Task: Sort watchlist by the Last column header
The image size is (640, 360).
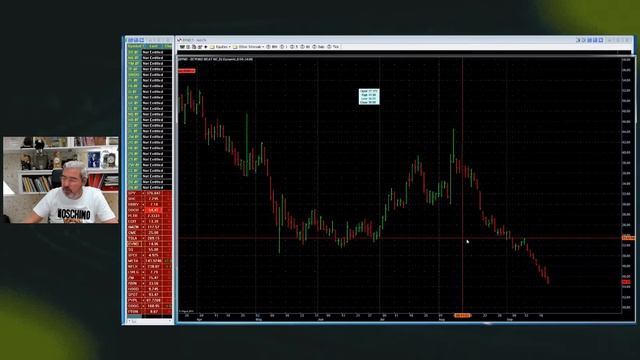Action: click(x=153, y=47)
